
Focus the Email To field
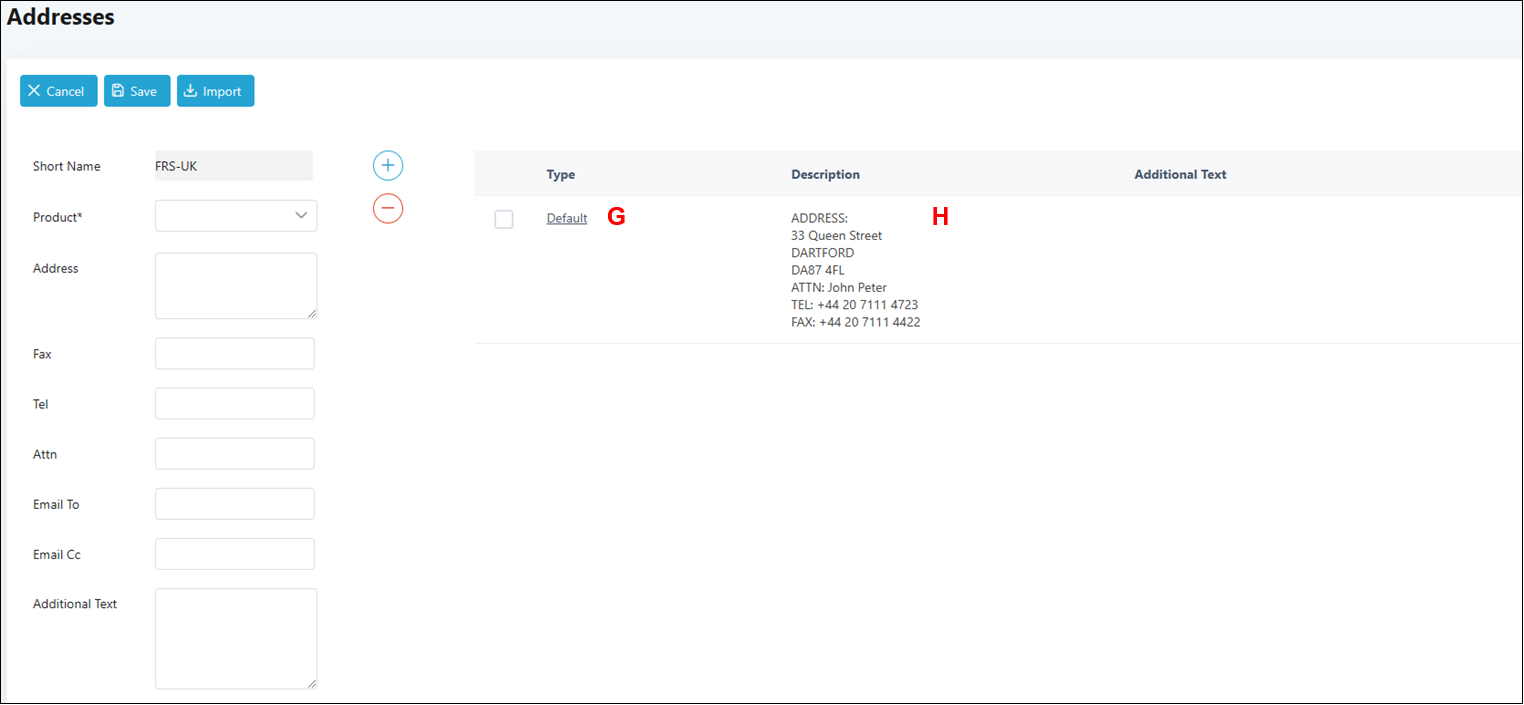point(235,504)
